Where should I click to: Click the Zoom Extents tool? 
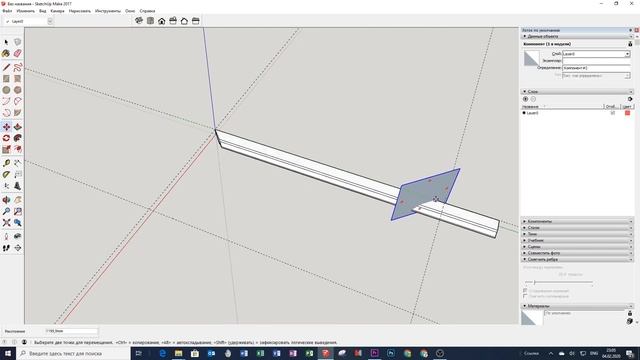point(6,223)
